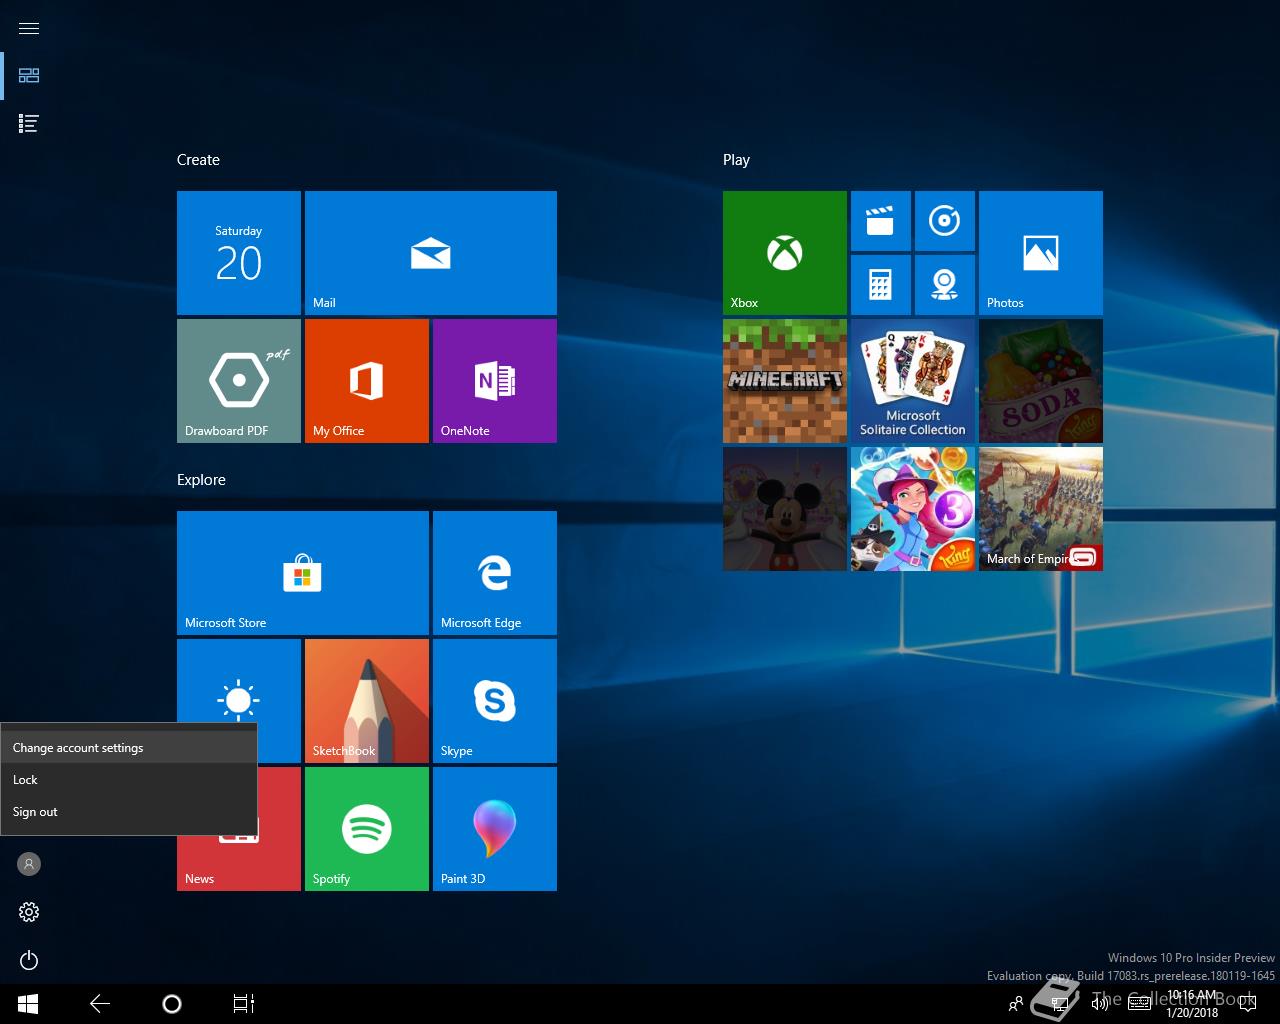1280x1024 pixels.
Task: Open Cortana circle on taskbar
Action: [172, 1004]
